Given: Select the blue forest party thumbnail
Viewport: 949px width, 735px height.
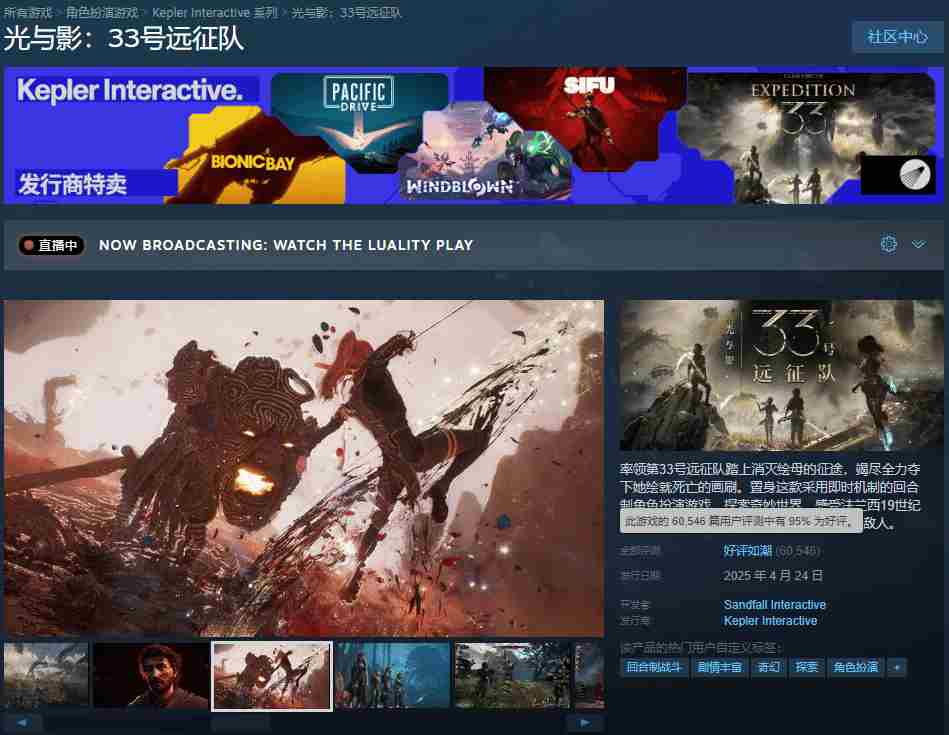Looking at the screenshot, I should tap(392, 674).
